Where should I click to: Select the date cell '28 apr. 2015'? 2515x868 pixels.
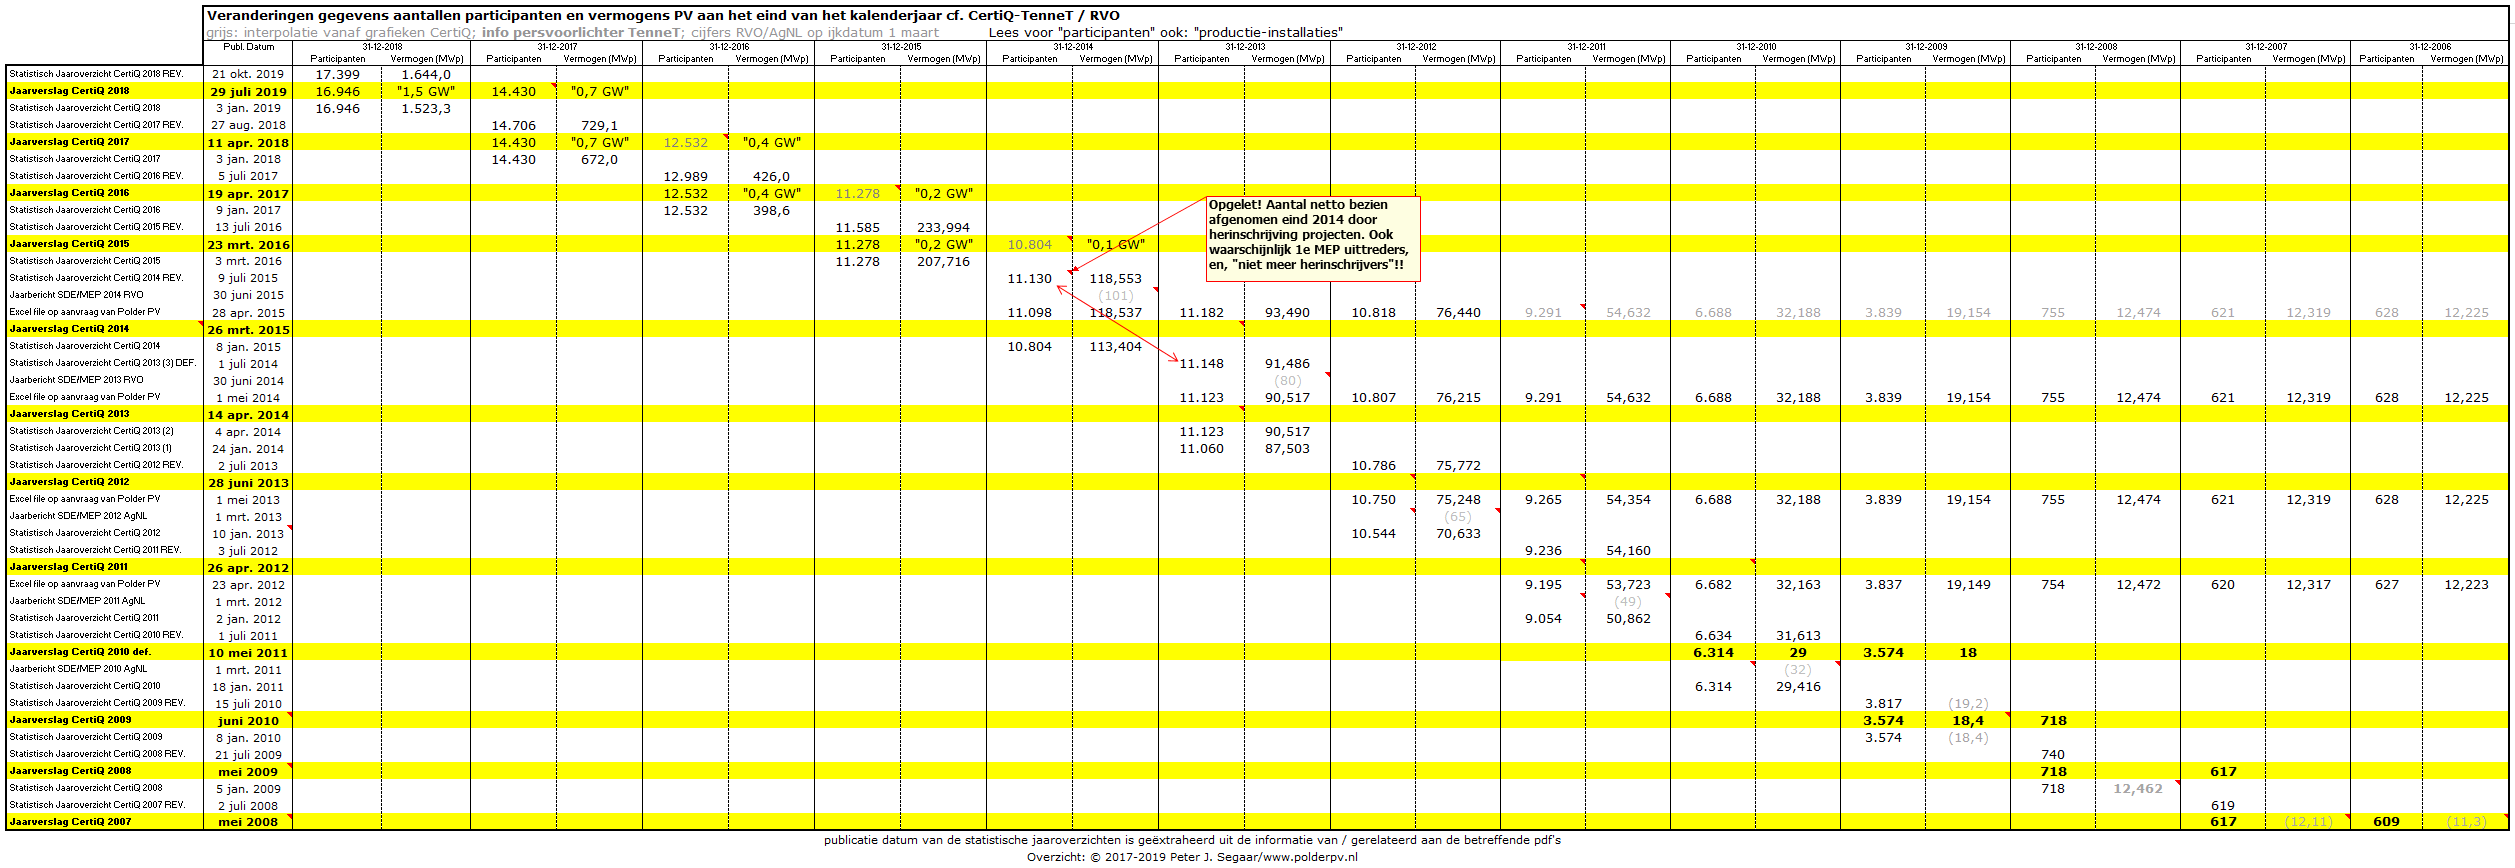coord(248,312)
